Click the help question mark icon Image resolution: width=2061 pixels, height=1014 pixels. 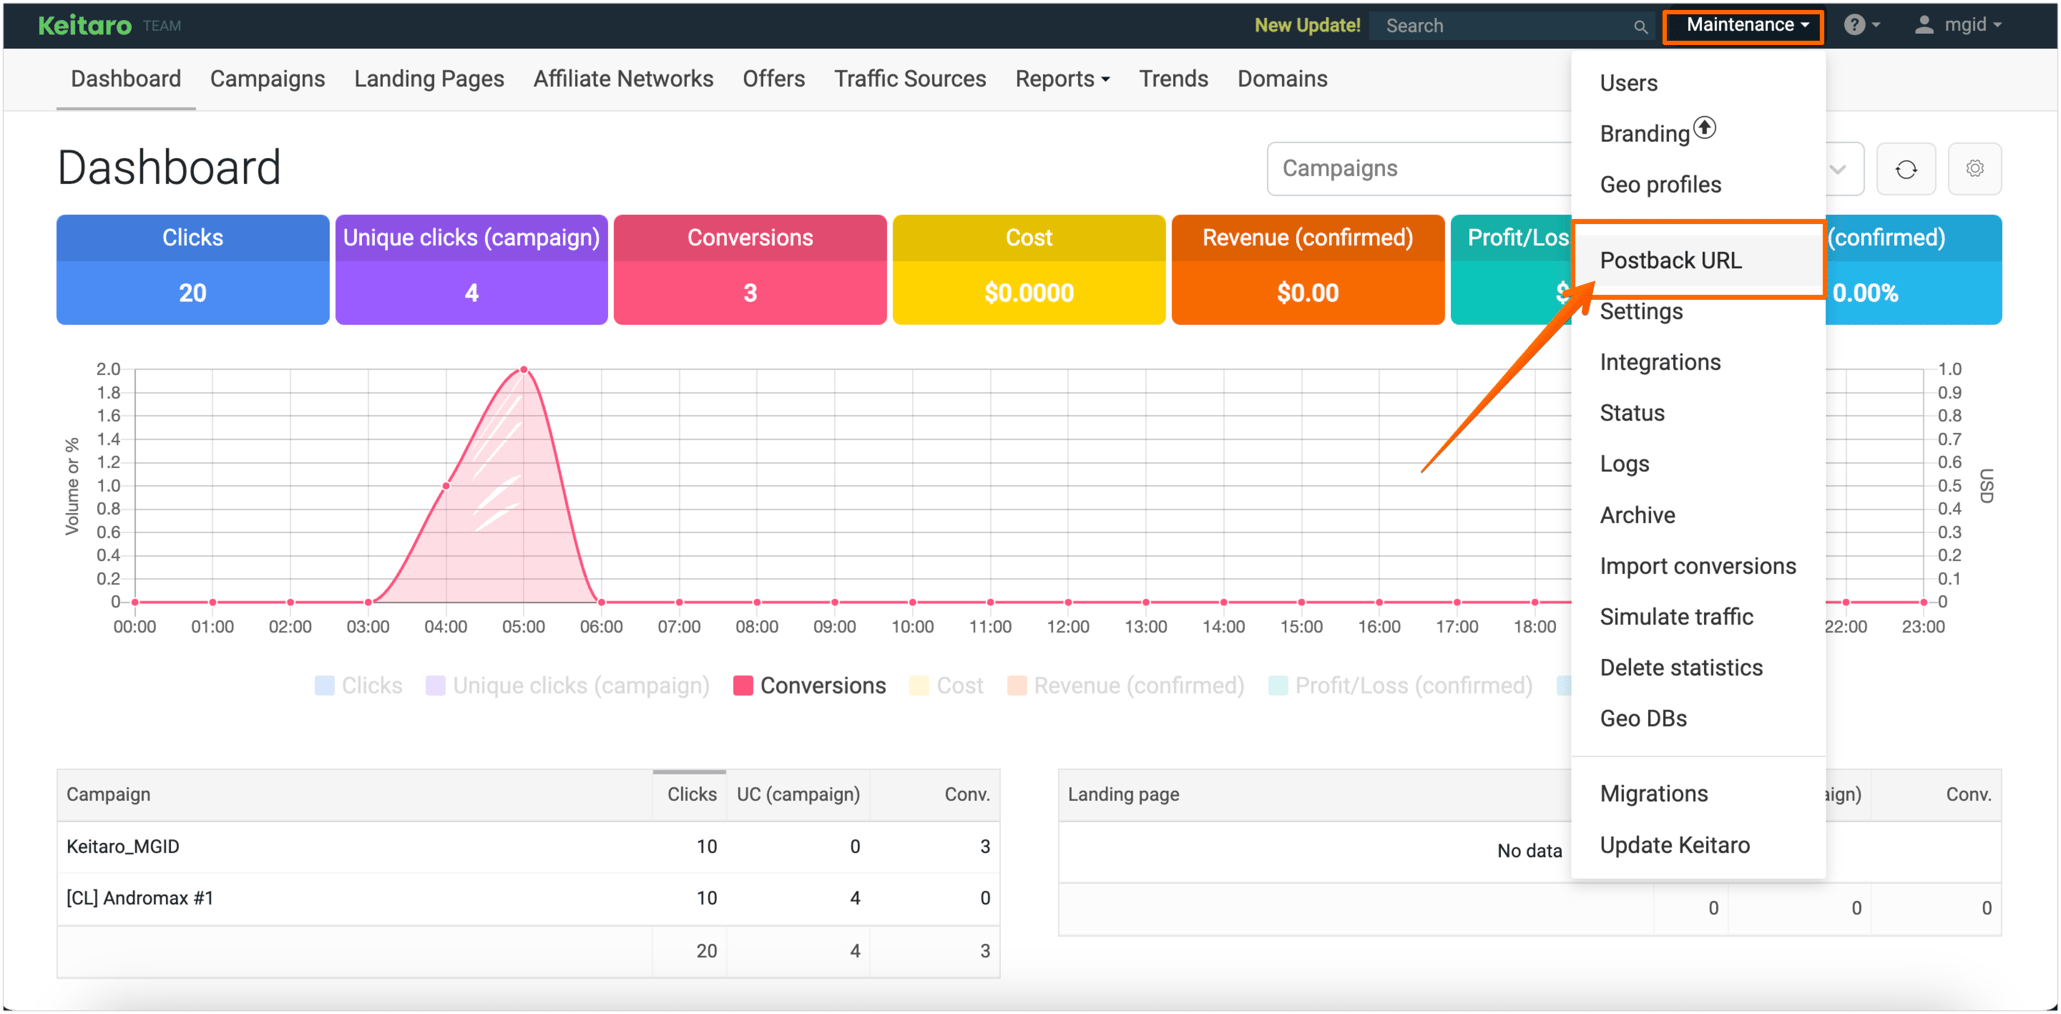point(1857,24)
